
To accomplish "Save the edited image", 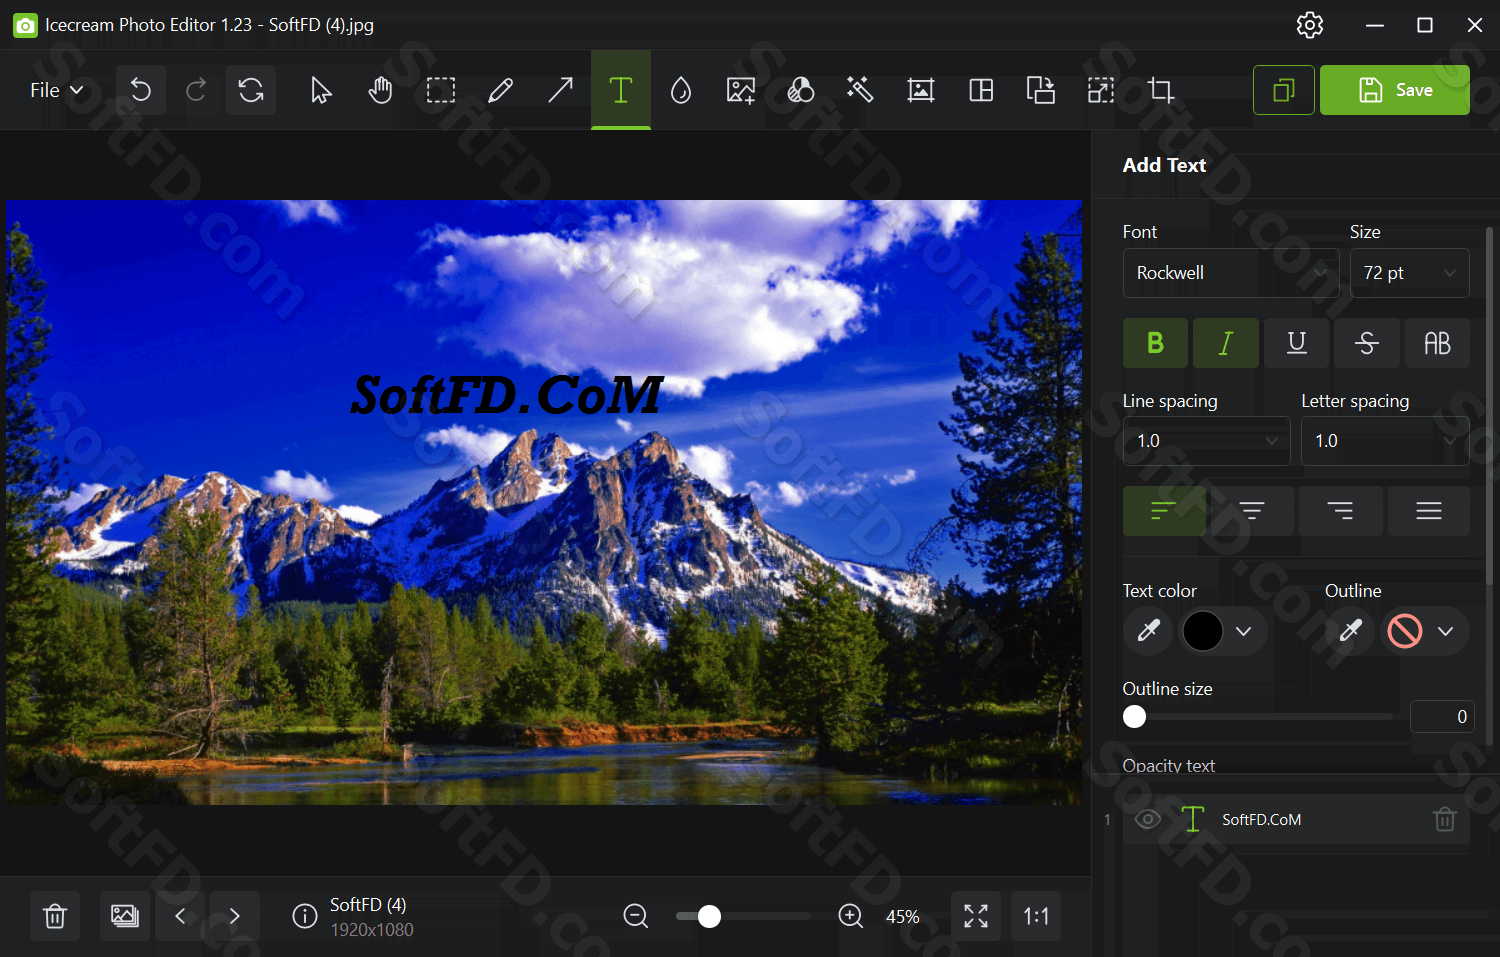I will click(1395, 90).
